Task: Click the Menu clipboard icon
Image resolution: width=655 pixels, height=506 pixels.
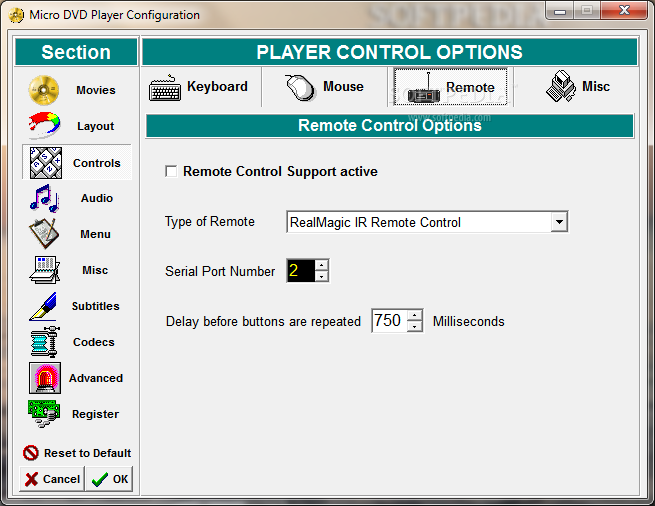Action: 44,234
